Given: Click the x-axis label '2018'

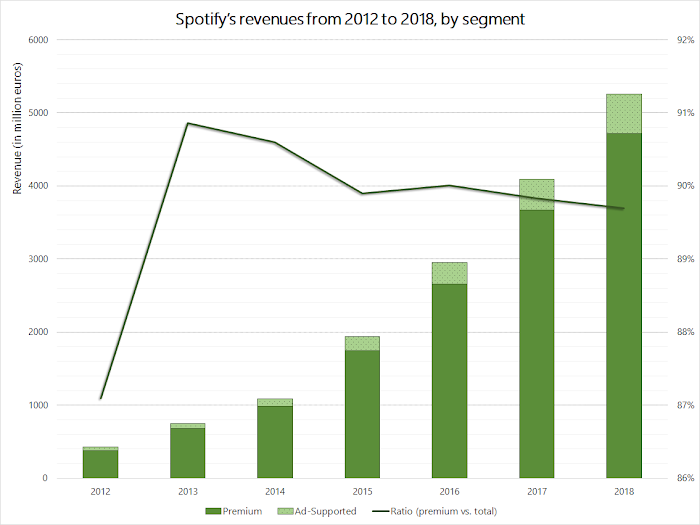Looking at the screenshot, I should 624,492.
